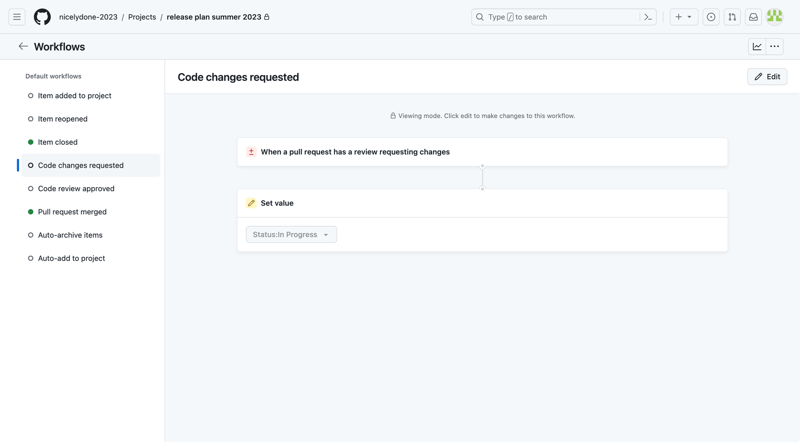The image size is (800, 442).
Task: Select the Auto-archive items workflow
Action: (90, 235)
